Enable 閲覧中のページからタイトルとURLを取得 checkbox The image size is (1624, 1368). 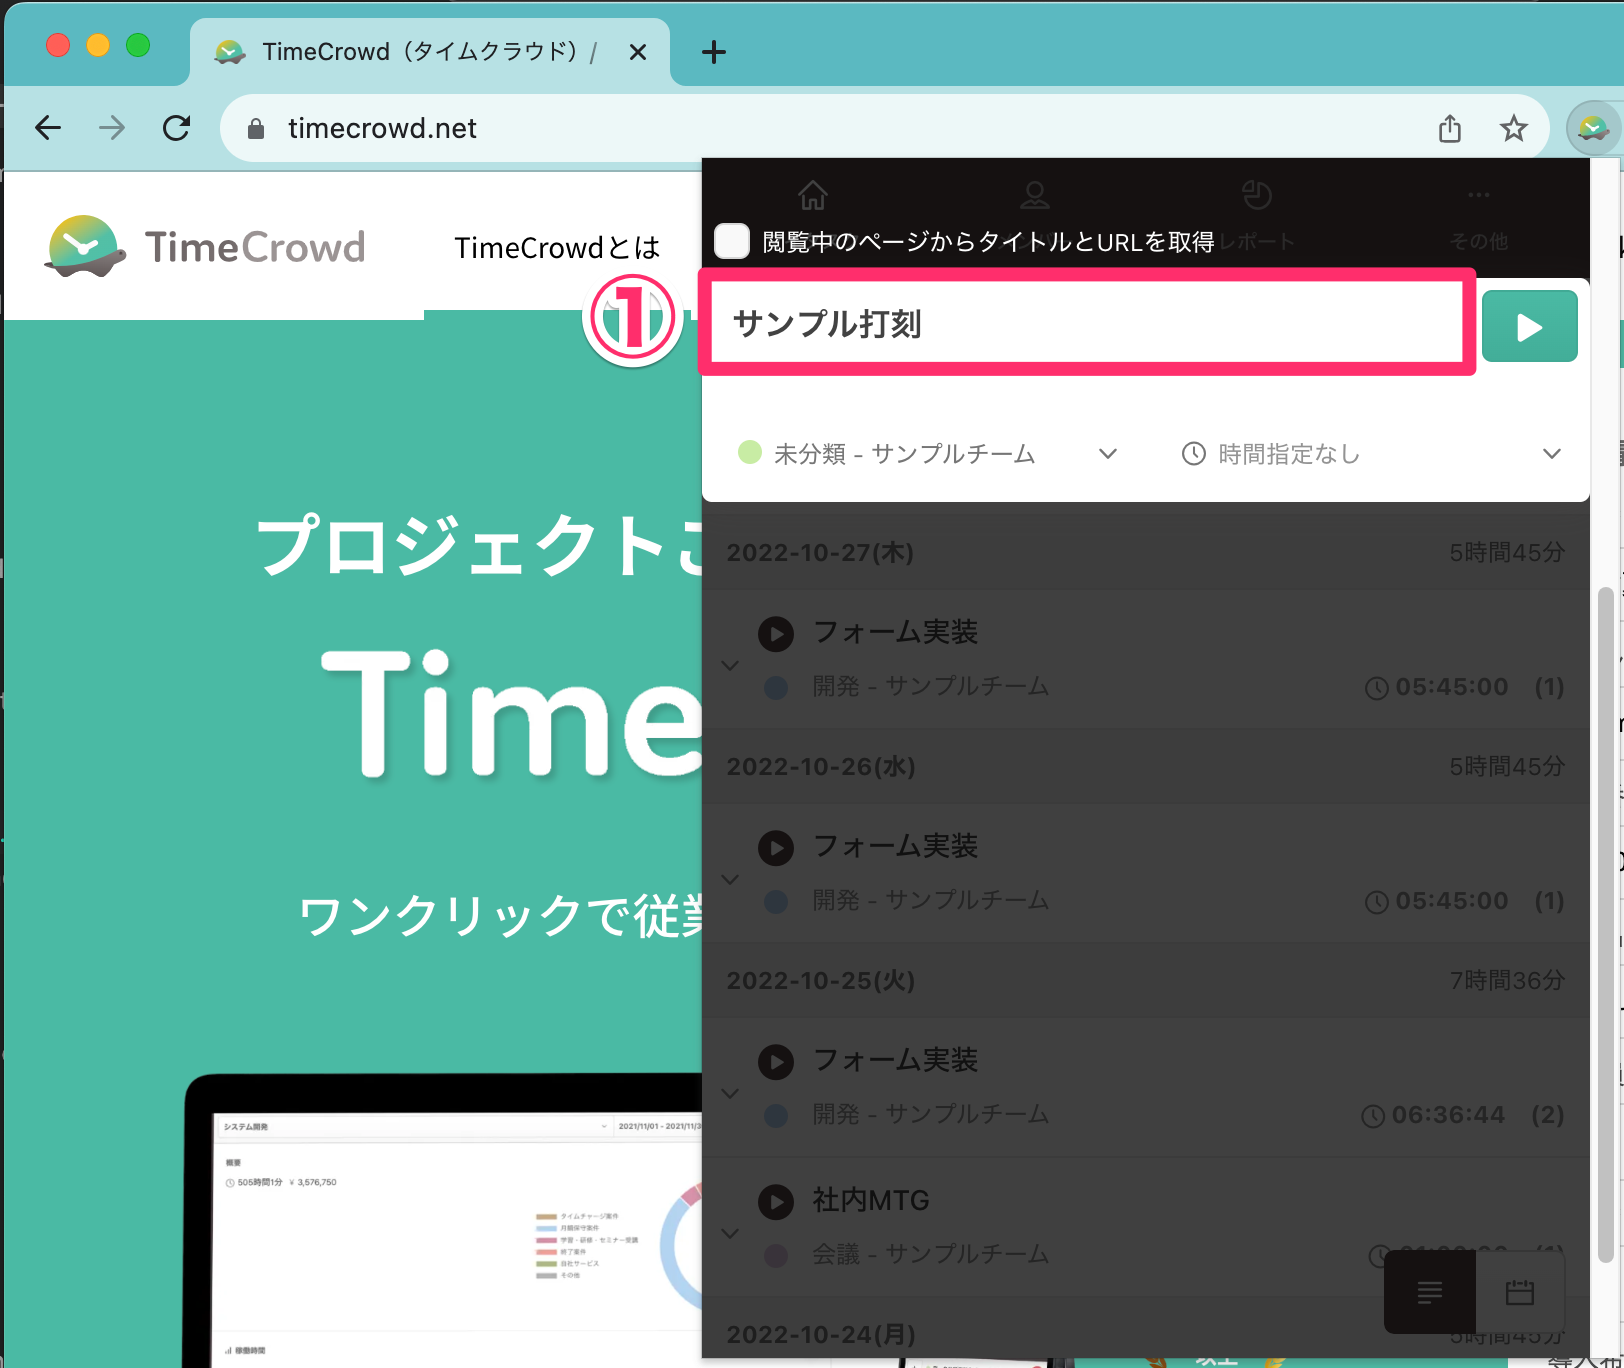(732, 241)
